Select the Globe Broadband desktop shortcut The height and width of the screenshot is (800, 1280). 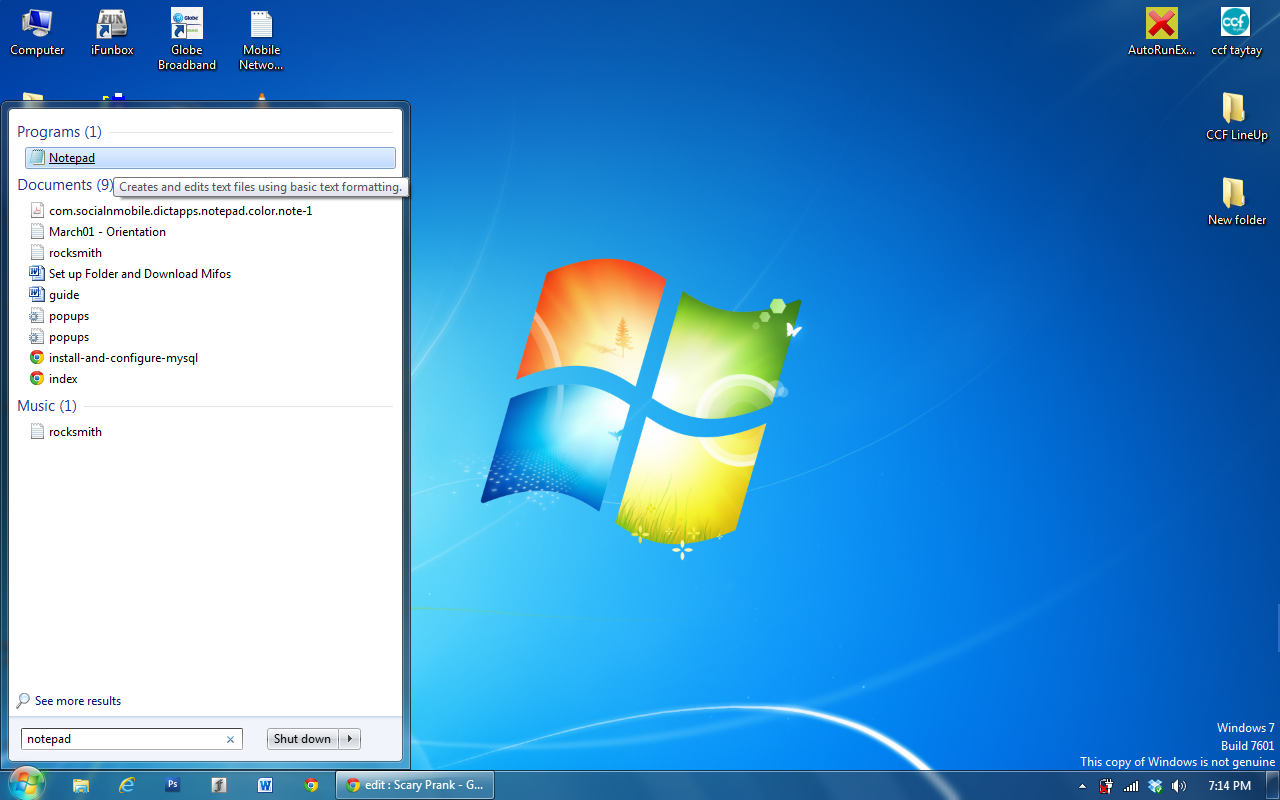pos(187,39)
